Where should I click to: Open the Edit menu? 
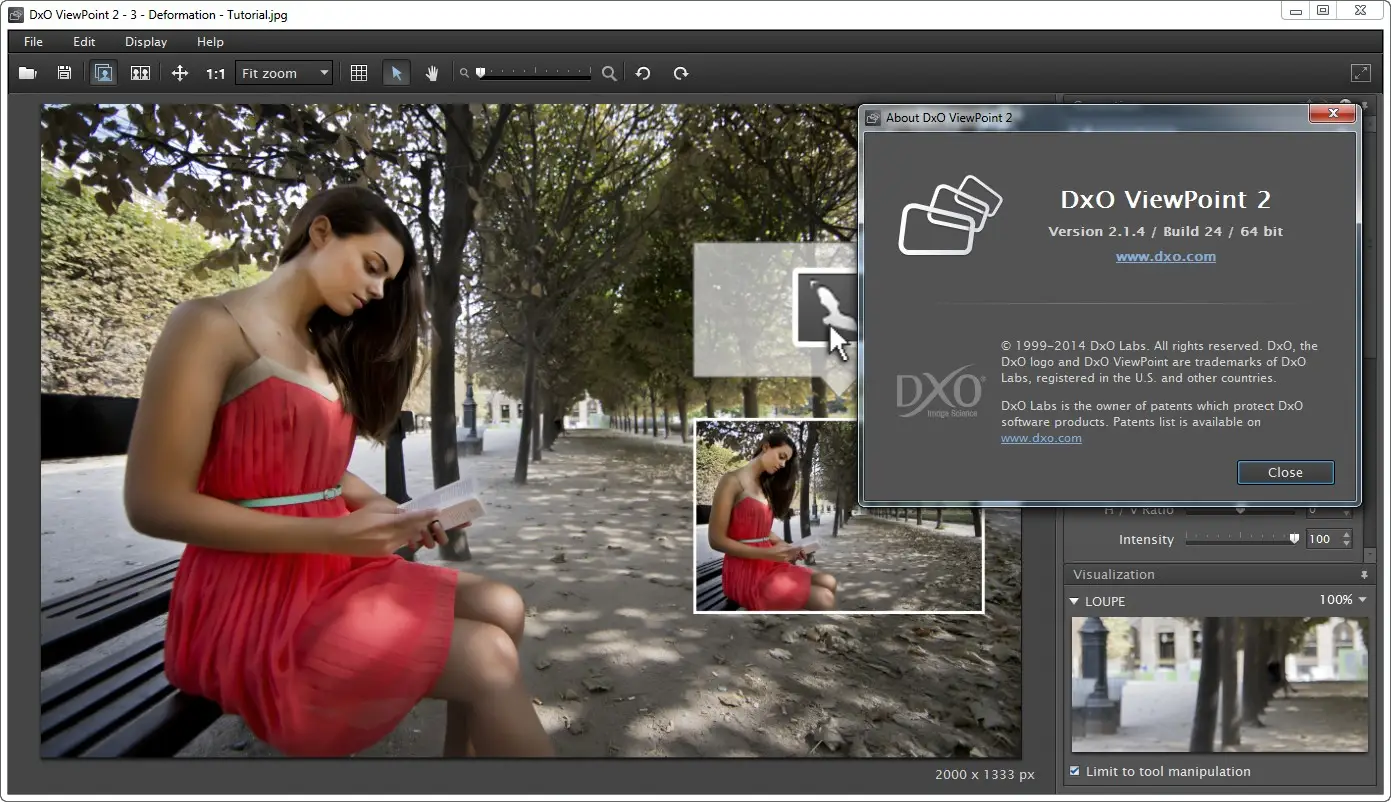coord(84,42)
